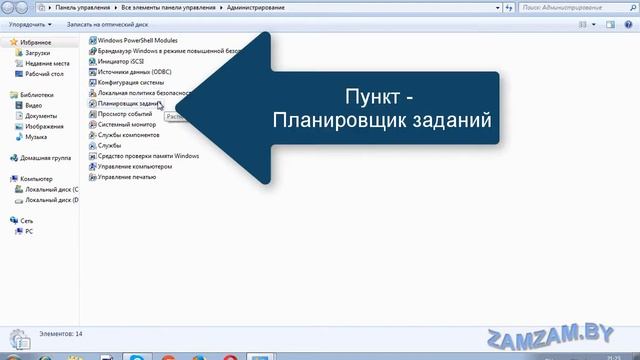Select PC under Сеть
640x360 pixels.
29,231
